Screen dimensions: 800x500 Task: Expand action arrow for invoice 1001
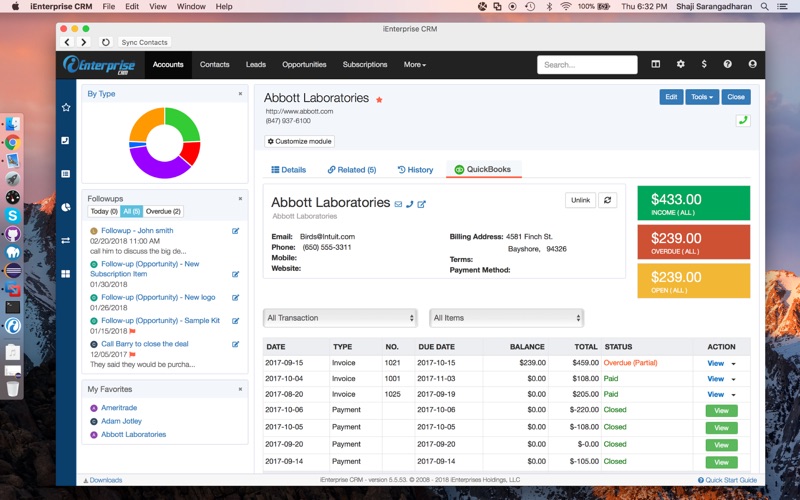[734, 380]
